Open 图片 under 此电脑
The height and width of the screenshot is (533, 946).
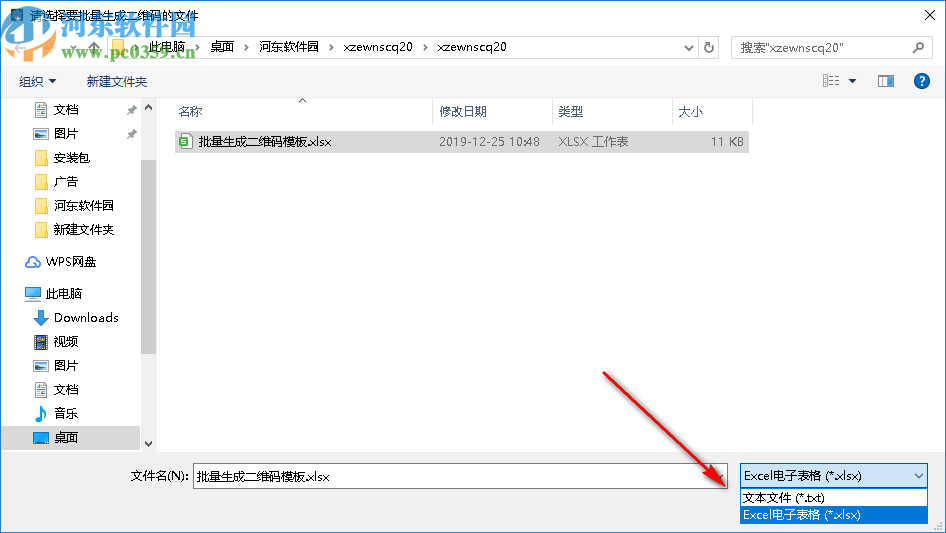pyautogui.click(x=56, y=366)
